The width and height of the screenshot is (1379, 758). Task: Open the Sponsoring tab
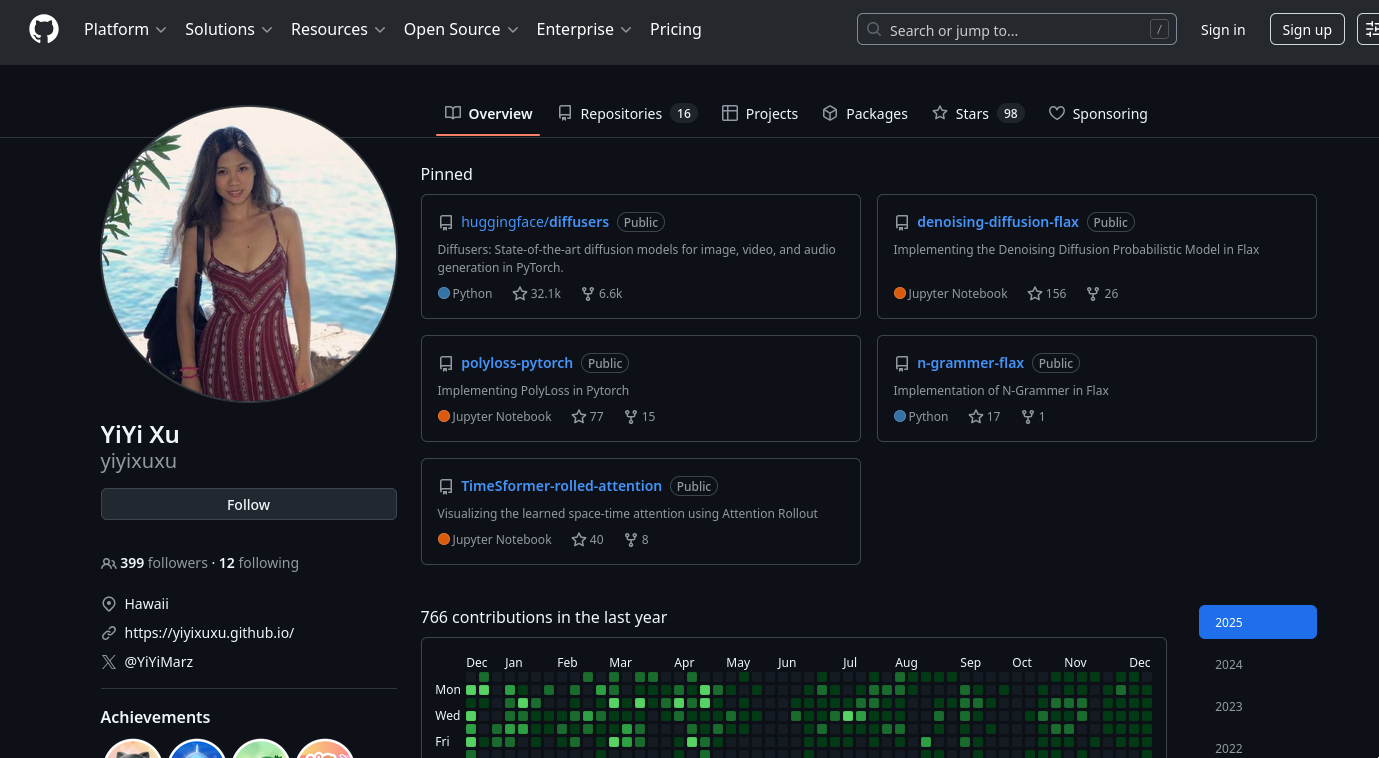pyautogui.click(x=1098, y=113)
